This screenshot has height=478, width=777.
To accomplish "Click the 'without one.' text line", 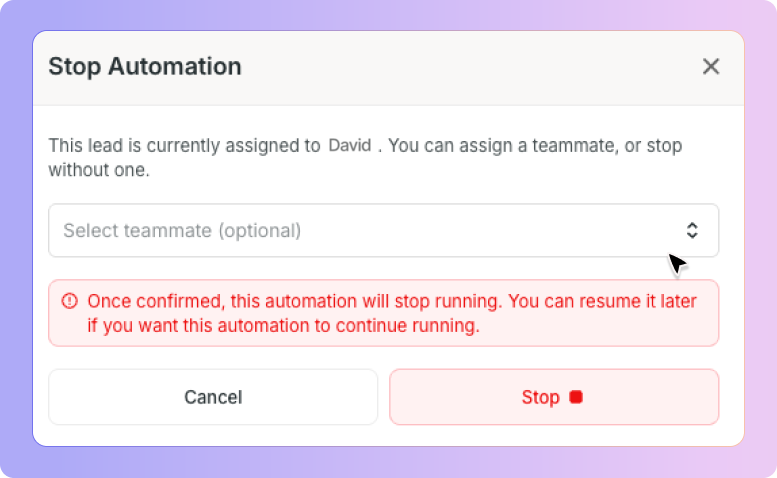I will pyautogui.click(x=99, y=170).
